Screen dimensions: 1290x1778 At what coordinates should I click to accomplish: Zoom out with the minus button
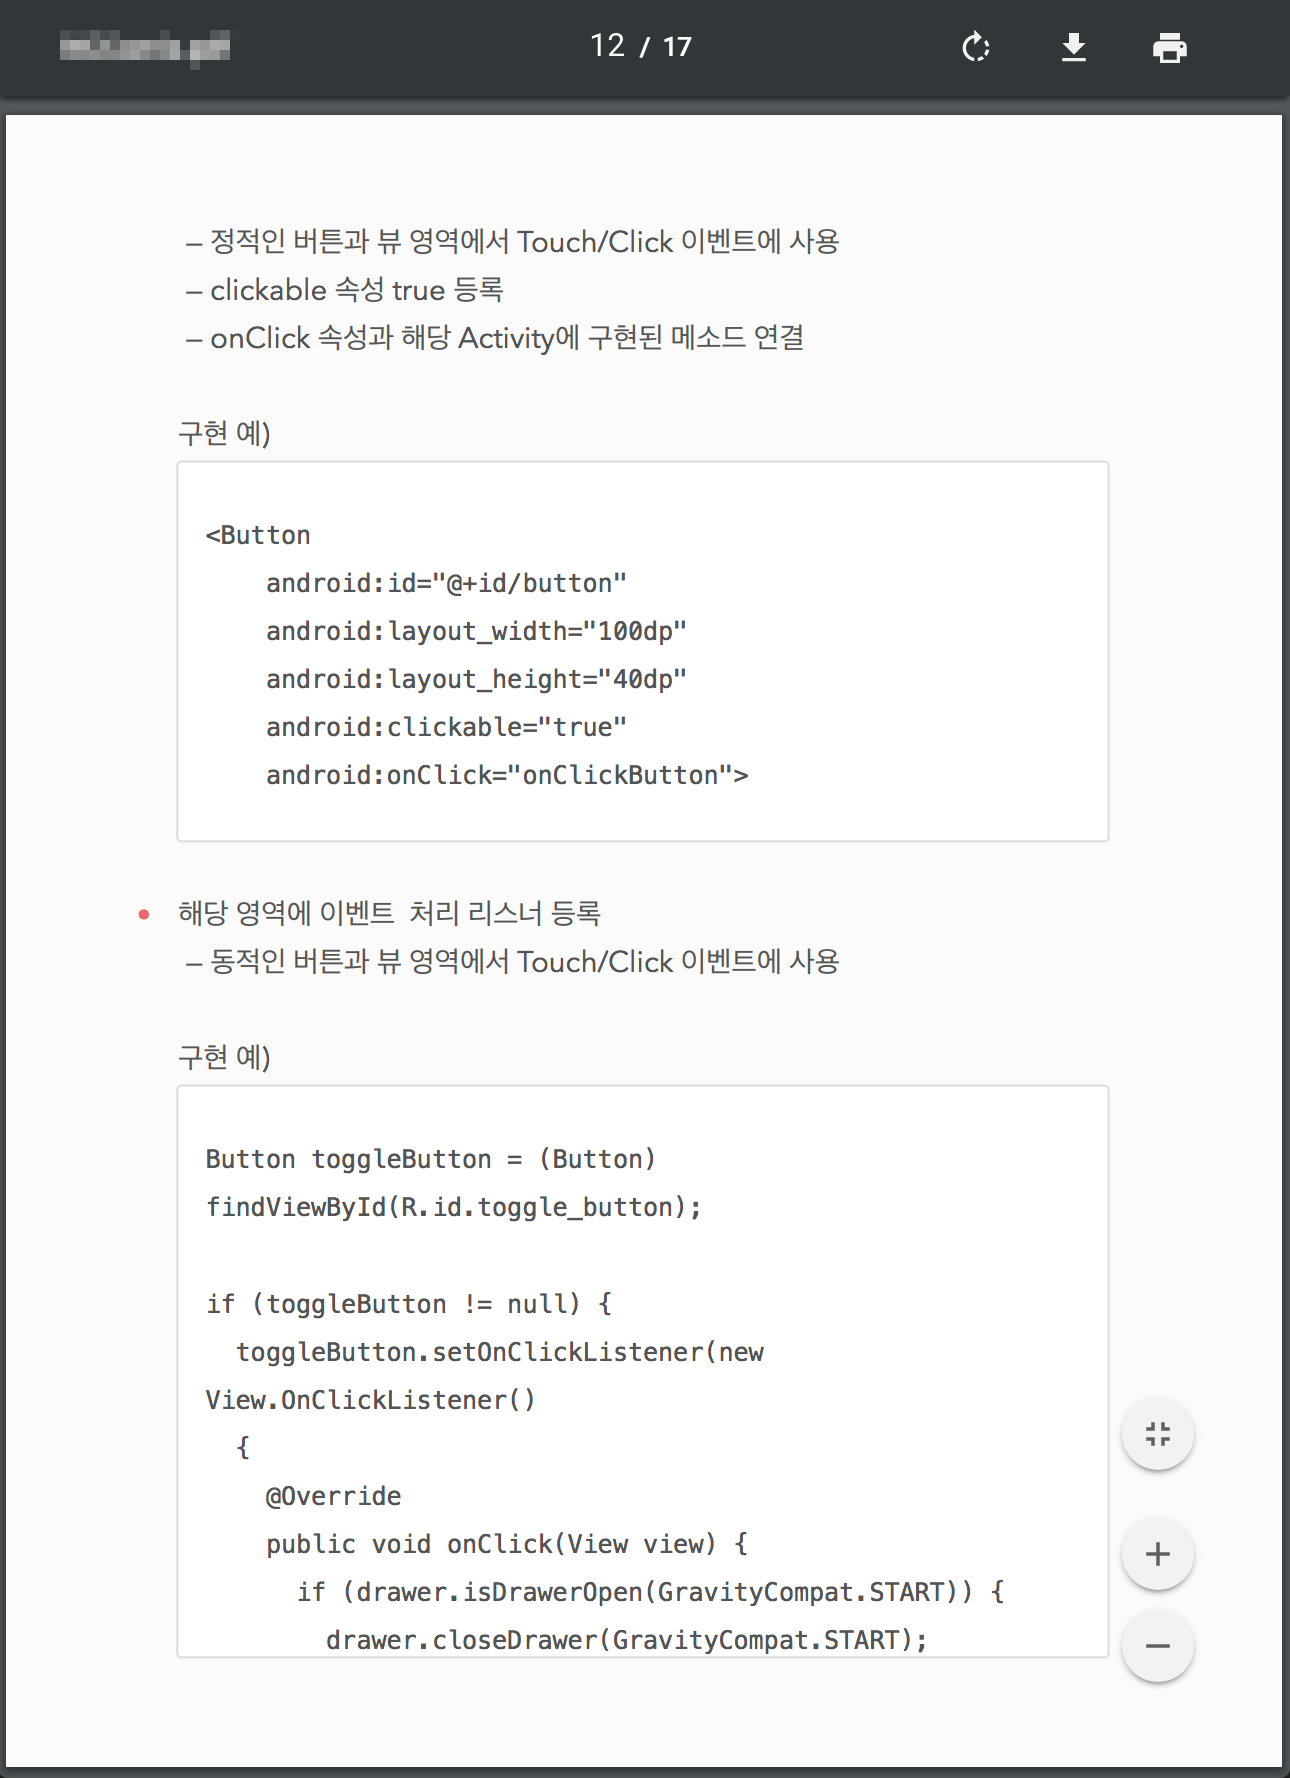tap(1157, 1646)
